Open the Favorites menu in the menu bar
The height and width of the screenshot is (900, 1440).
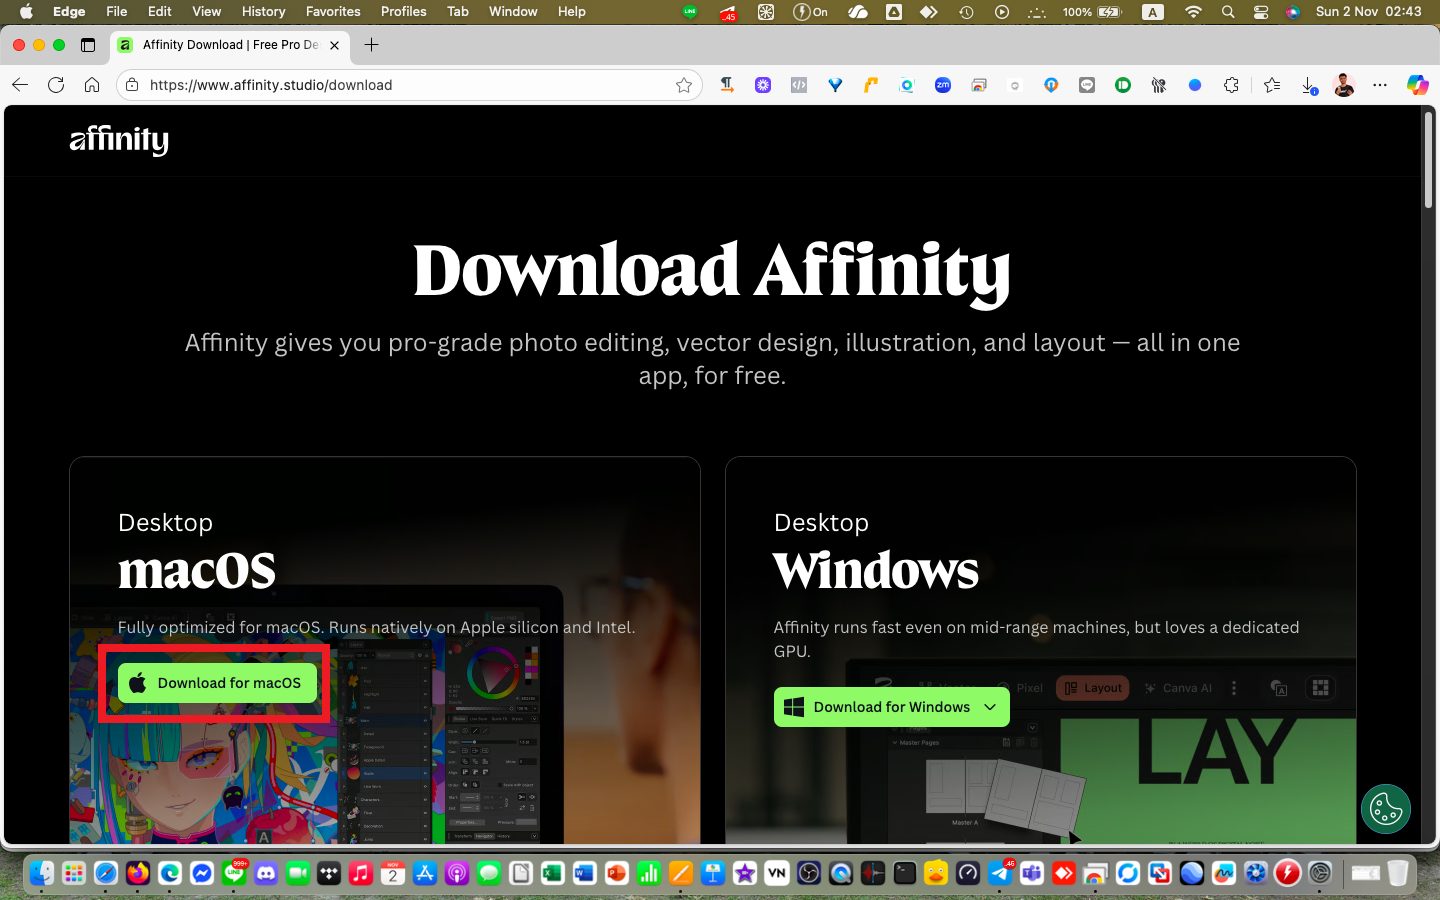coord(333,12)
